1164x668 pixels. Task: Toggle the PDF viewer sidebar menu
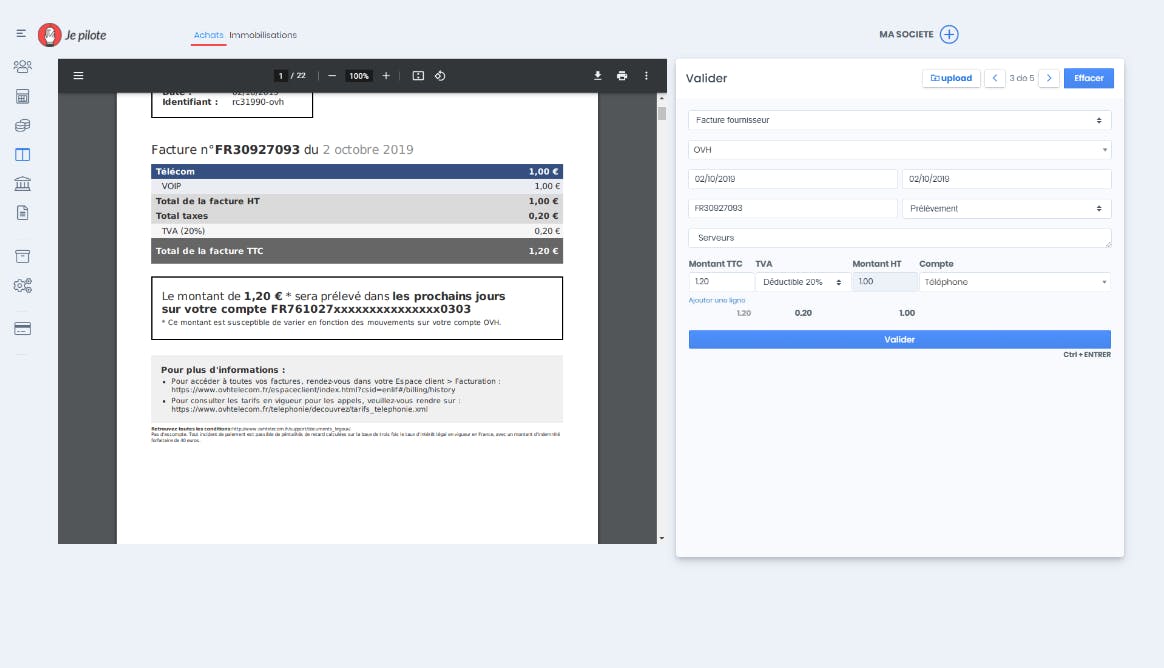[x=78, y=76]
